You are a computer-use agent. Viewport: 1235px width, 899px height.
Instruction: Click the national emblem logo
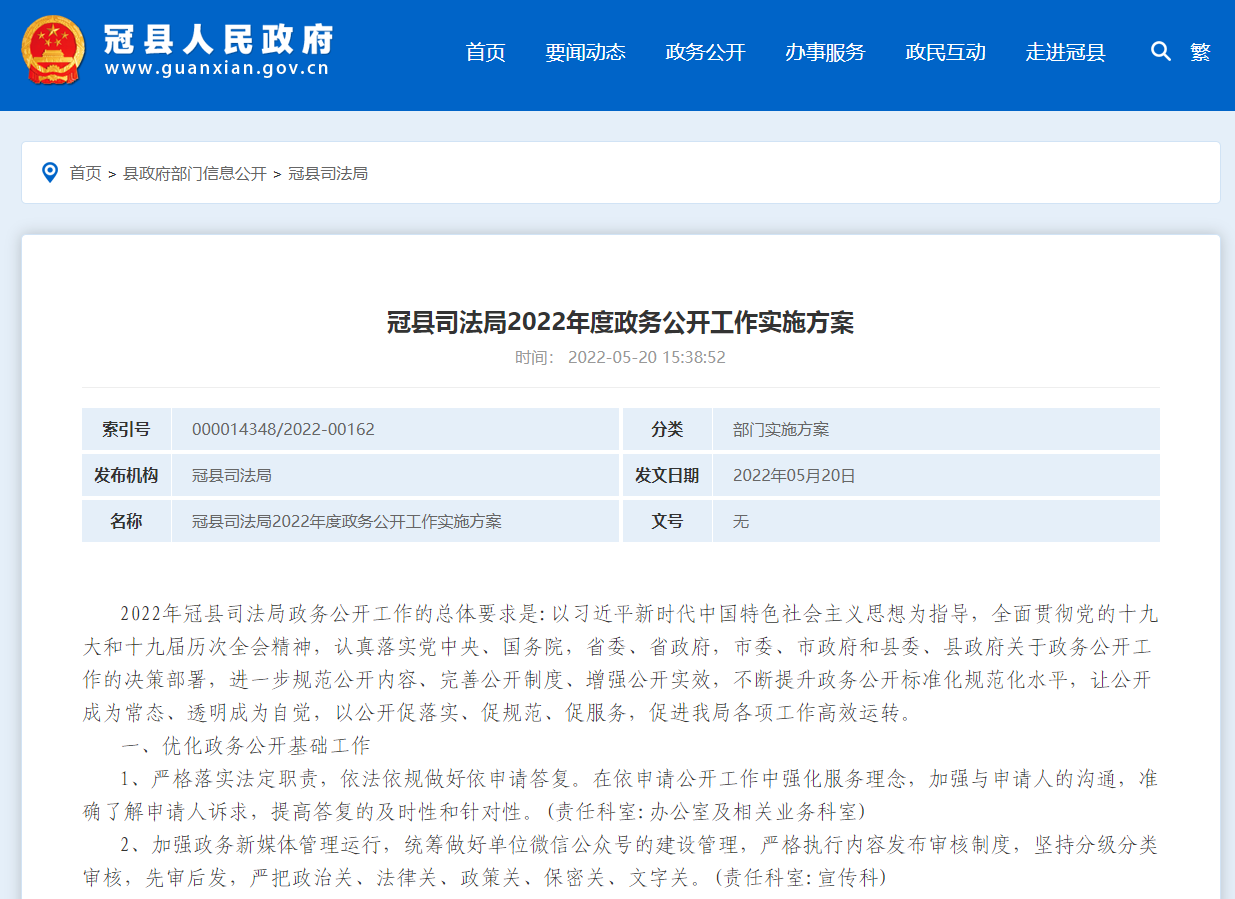pyautogui.click(x=53, y=50)
